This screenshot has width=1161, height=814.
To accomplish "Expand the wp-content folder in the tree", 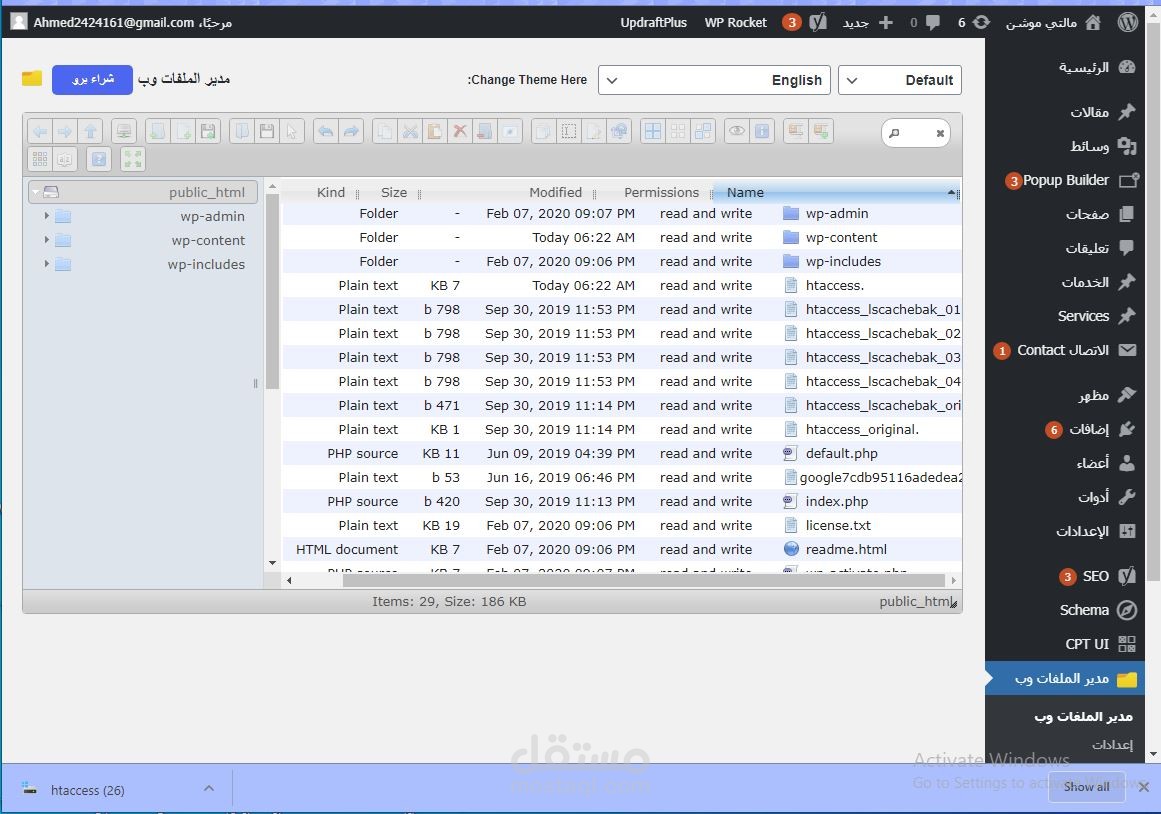I will point(47,240).
